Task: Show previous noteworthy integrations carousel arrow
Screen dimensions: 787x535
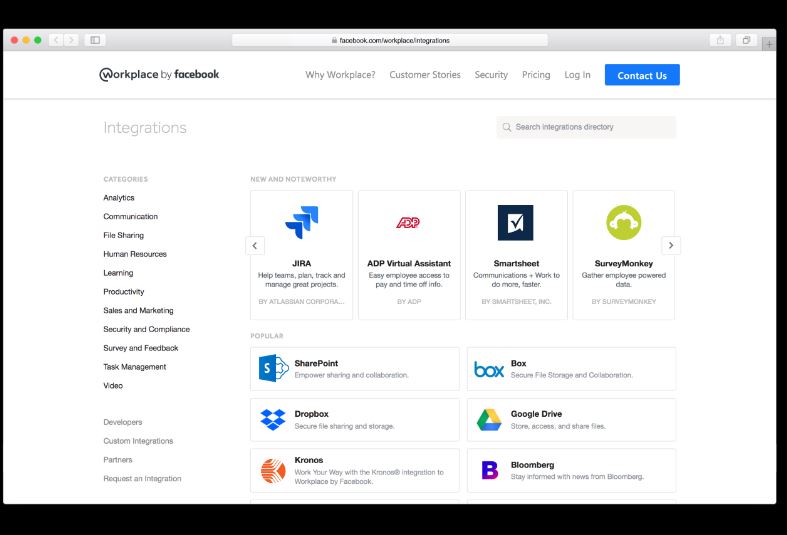Action: pos(255,245)
